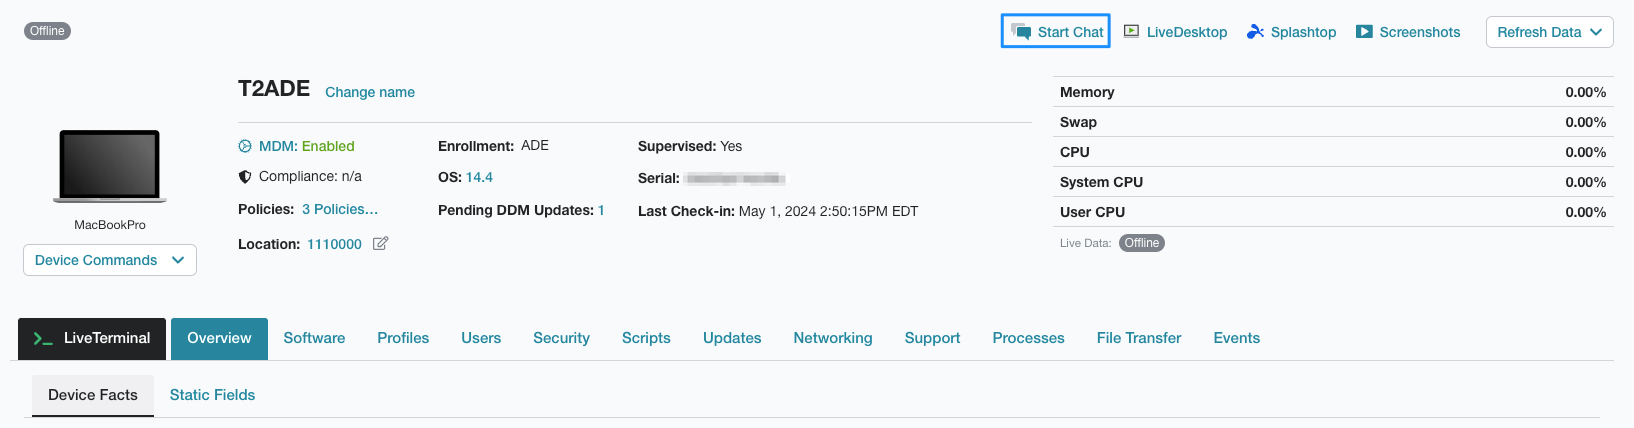The image size is (1634, 428).
Task: Switch to the Software tab
Action: point(314,338)
